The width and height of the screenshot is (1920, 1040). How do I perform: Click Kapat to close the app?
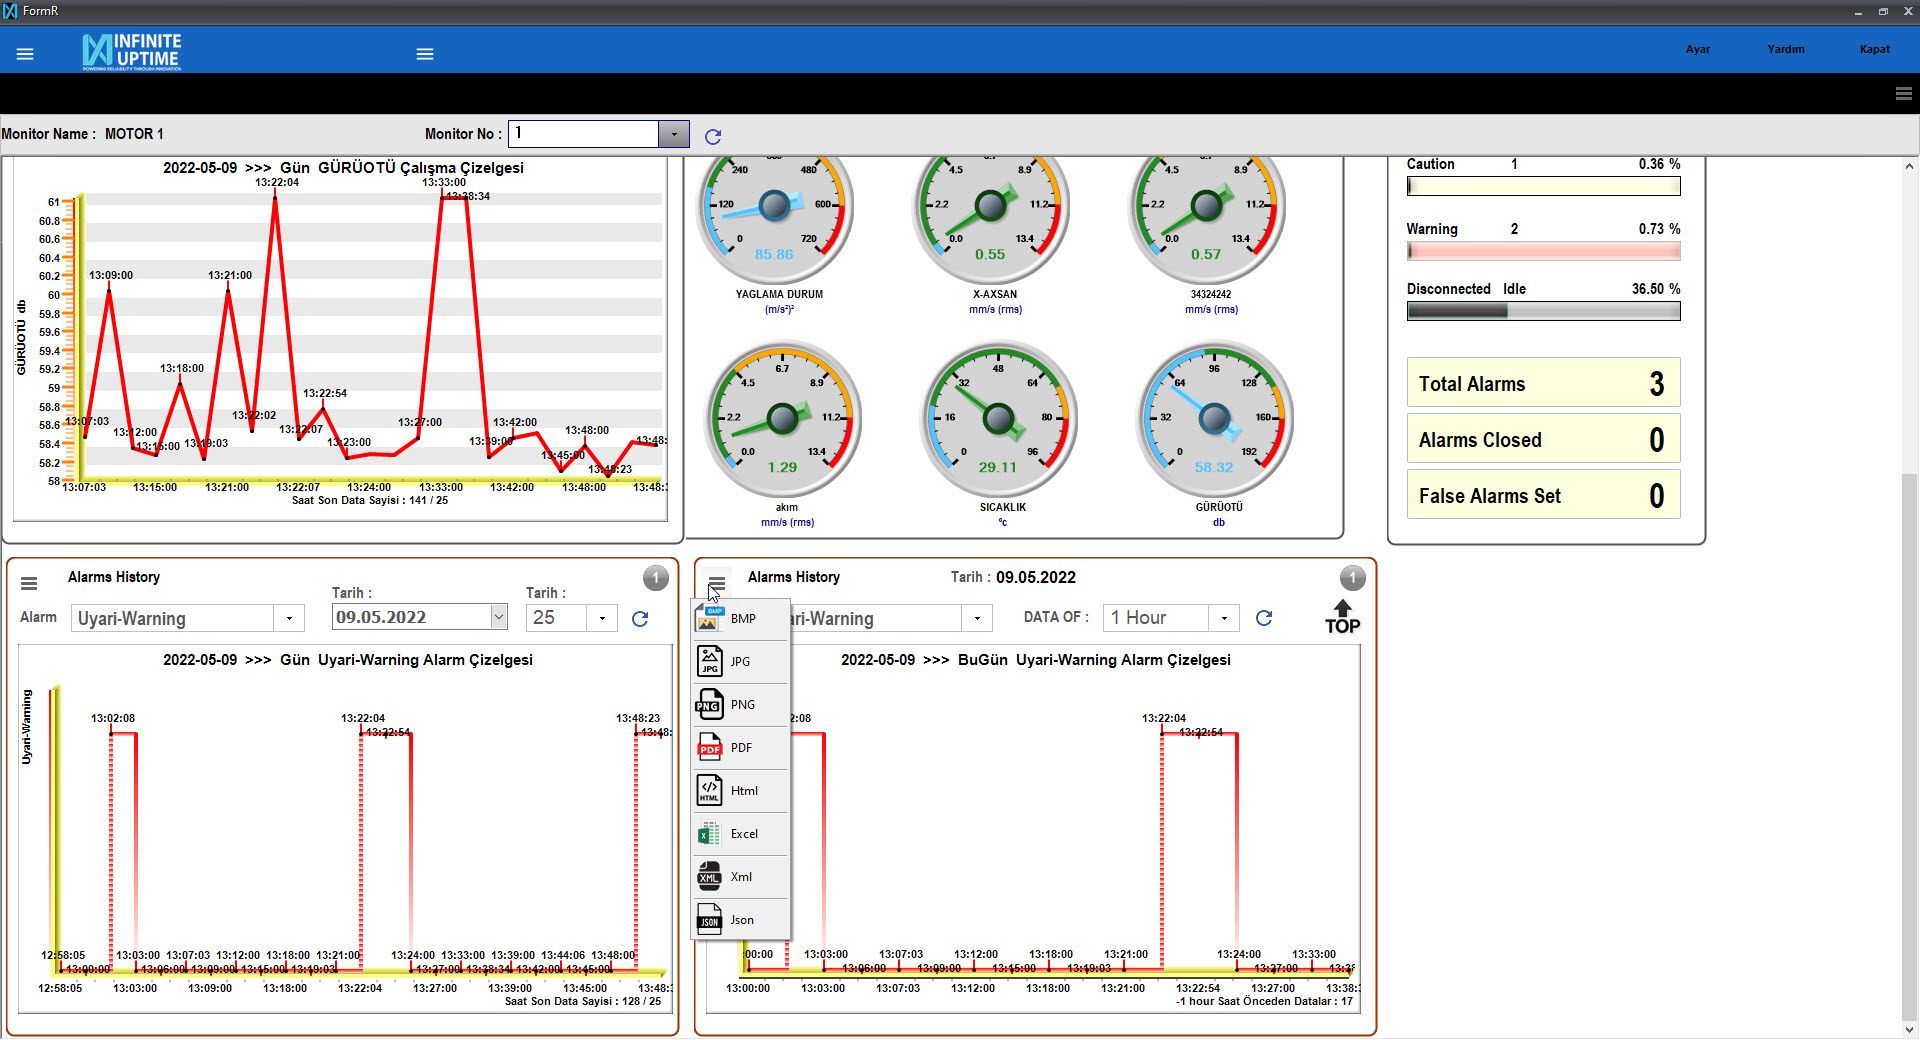tap(1874, 49)
